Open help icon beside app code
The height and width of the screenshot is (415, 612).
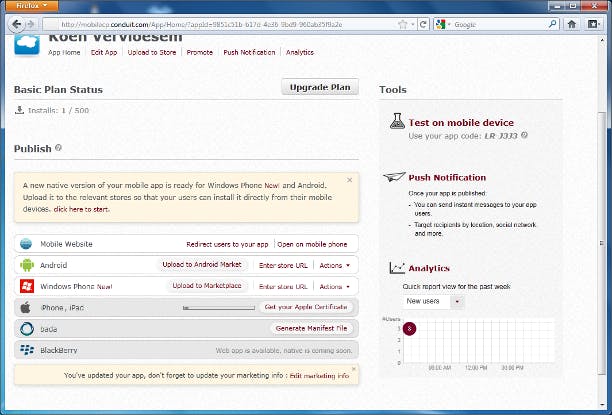pyautogui.click(x=525, y=135)
